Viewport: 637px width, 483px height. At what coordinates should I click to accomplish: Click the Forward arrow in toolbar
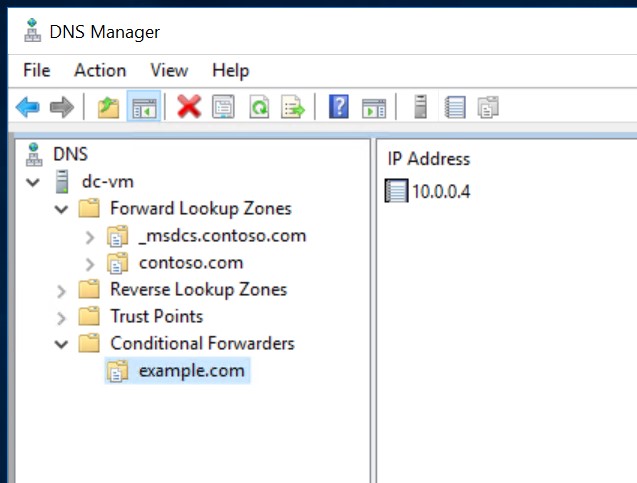pyautogui.click(x=62, y=107)
